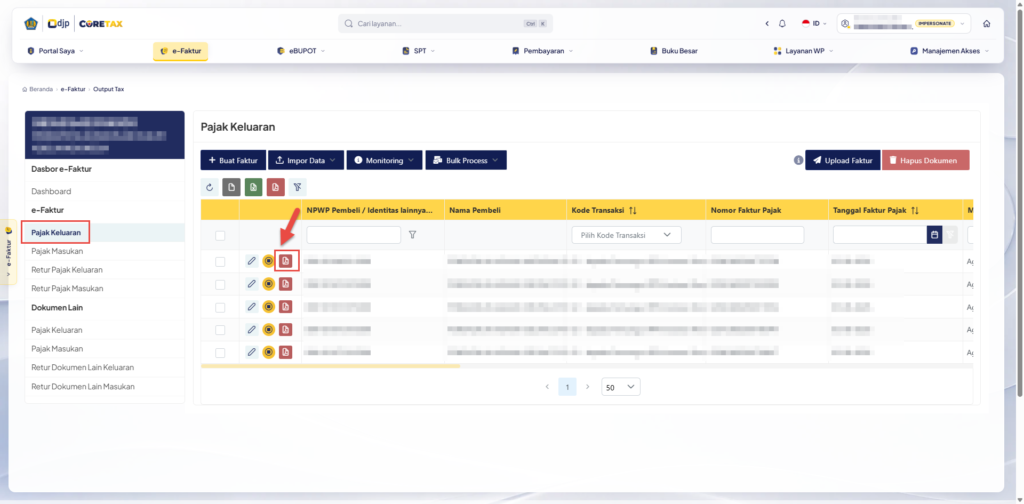Image resolution: width=1024 pixels, height=504 pixels.
Task: Click the Upload Faktur button
Action: [842, 160]
